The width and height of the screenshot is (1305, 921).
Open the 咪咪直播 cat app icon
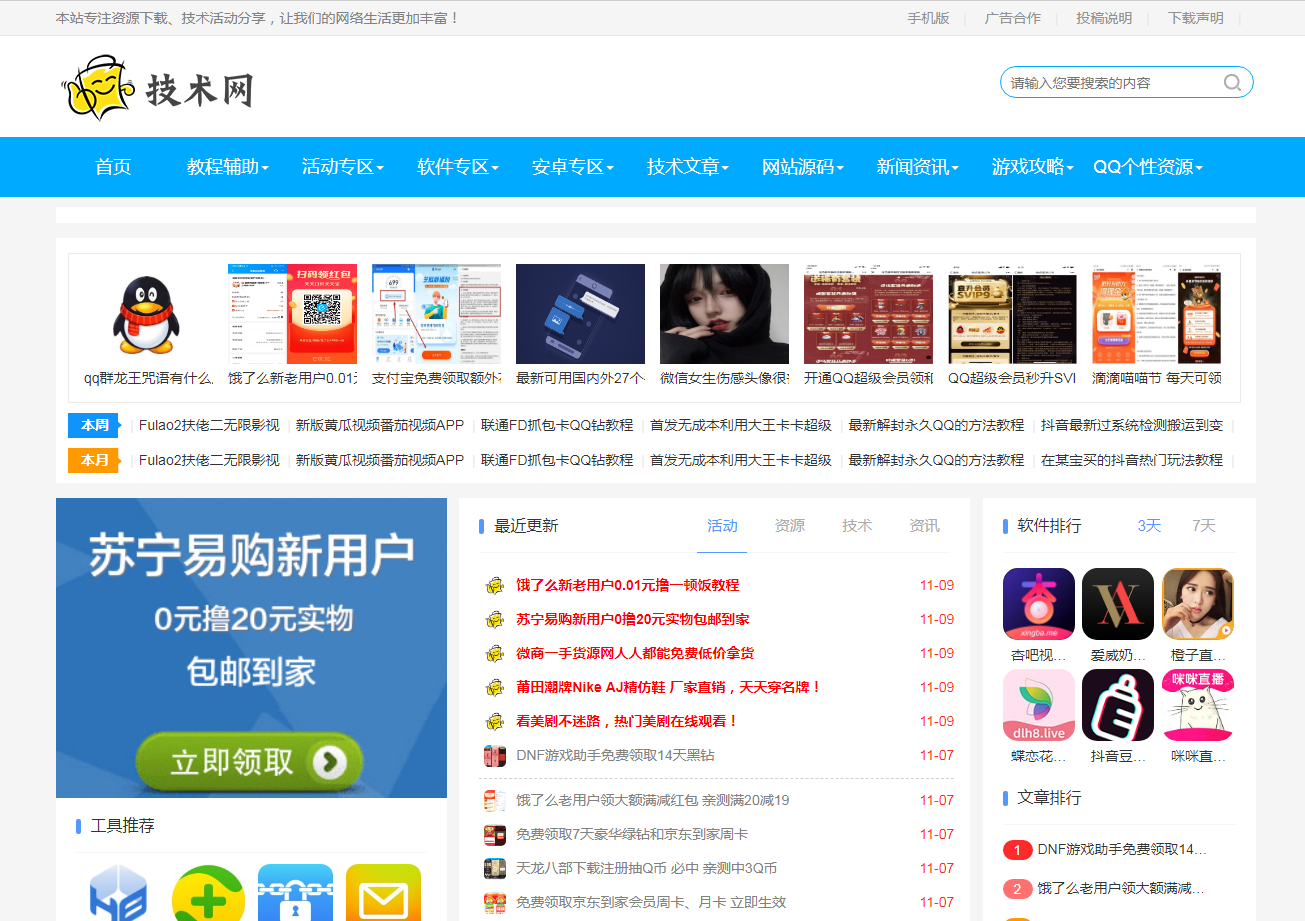point(1197,705)
